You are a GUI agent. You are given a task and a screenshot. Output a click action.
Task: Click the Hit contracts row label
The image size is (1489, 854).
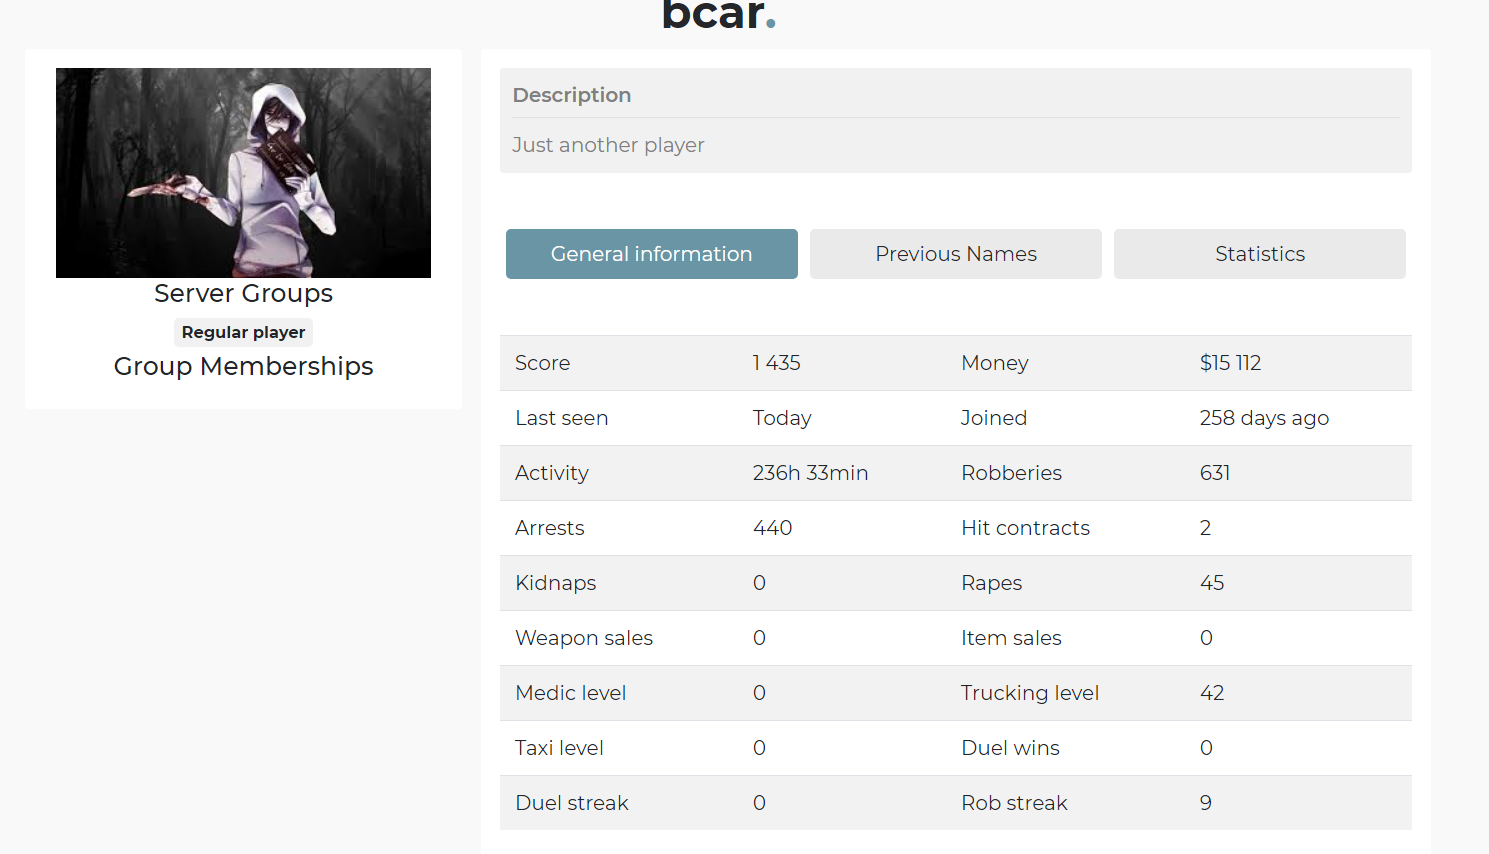[x=1025, y=528]
